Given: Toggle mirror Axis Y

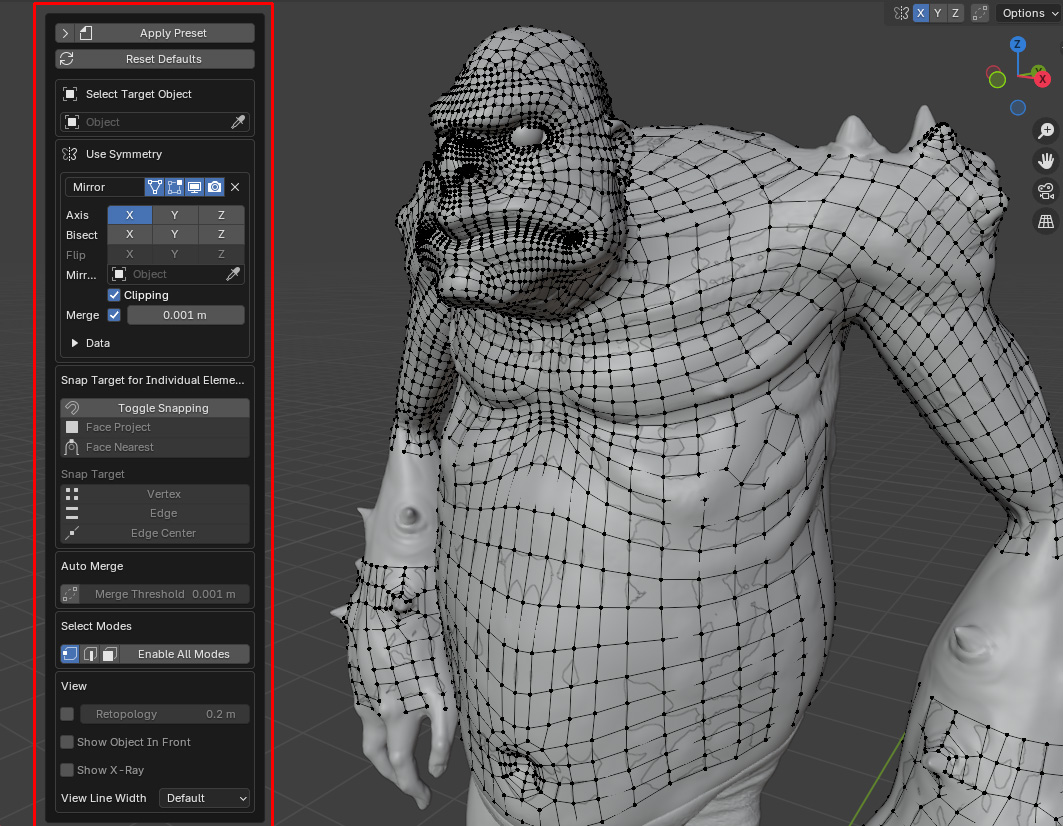Looking at the screenshot, I should click(x=175, y=215).
